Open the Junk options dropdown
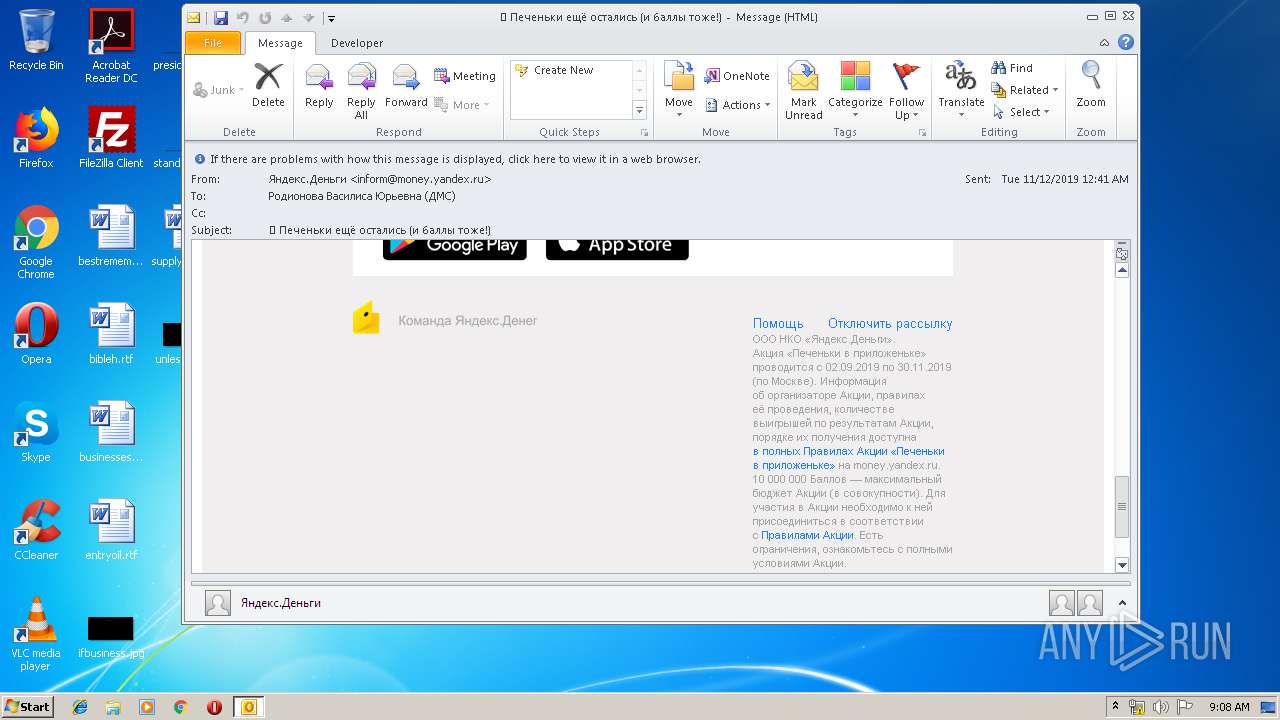 [x=217, y=90]
